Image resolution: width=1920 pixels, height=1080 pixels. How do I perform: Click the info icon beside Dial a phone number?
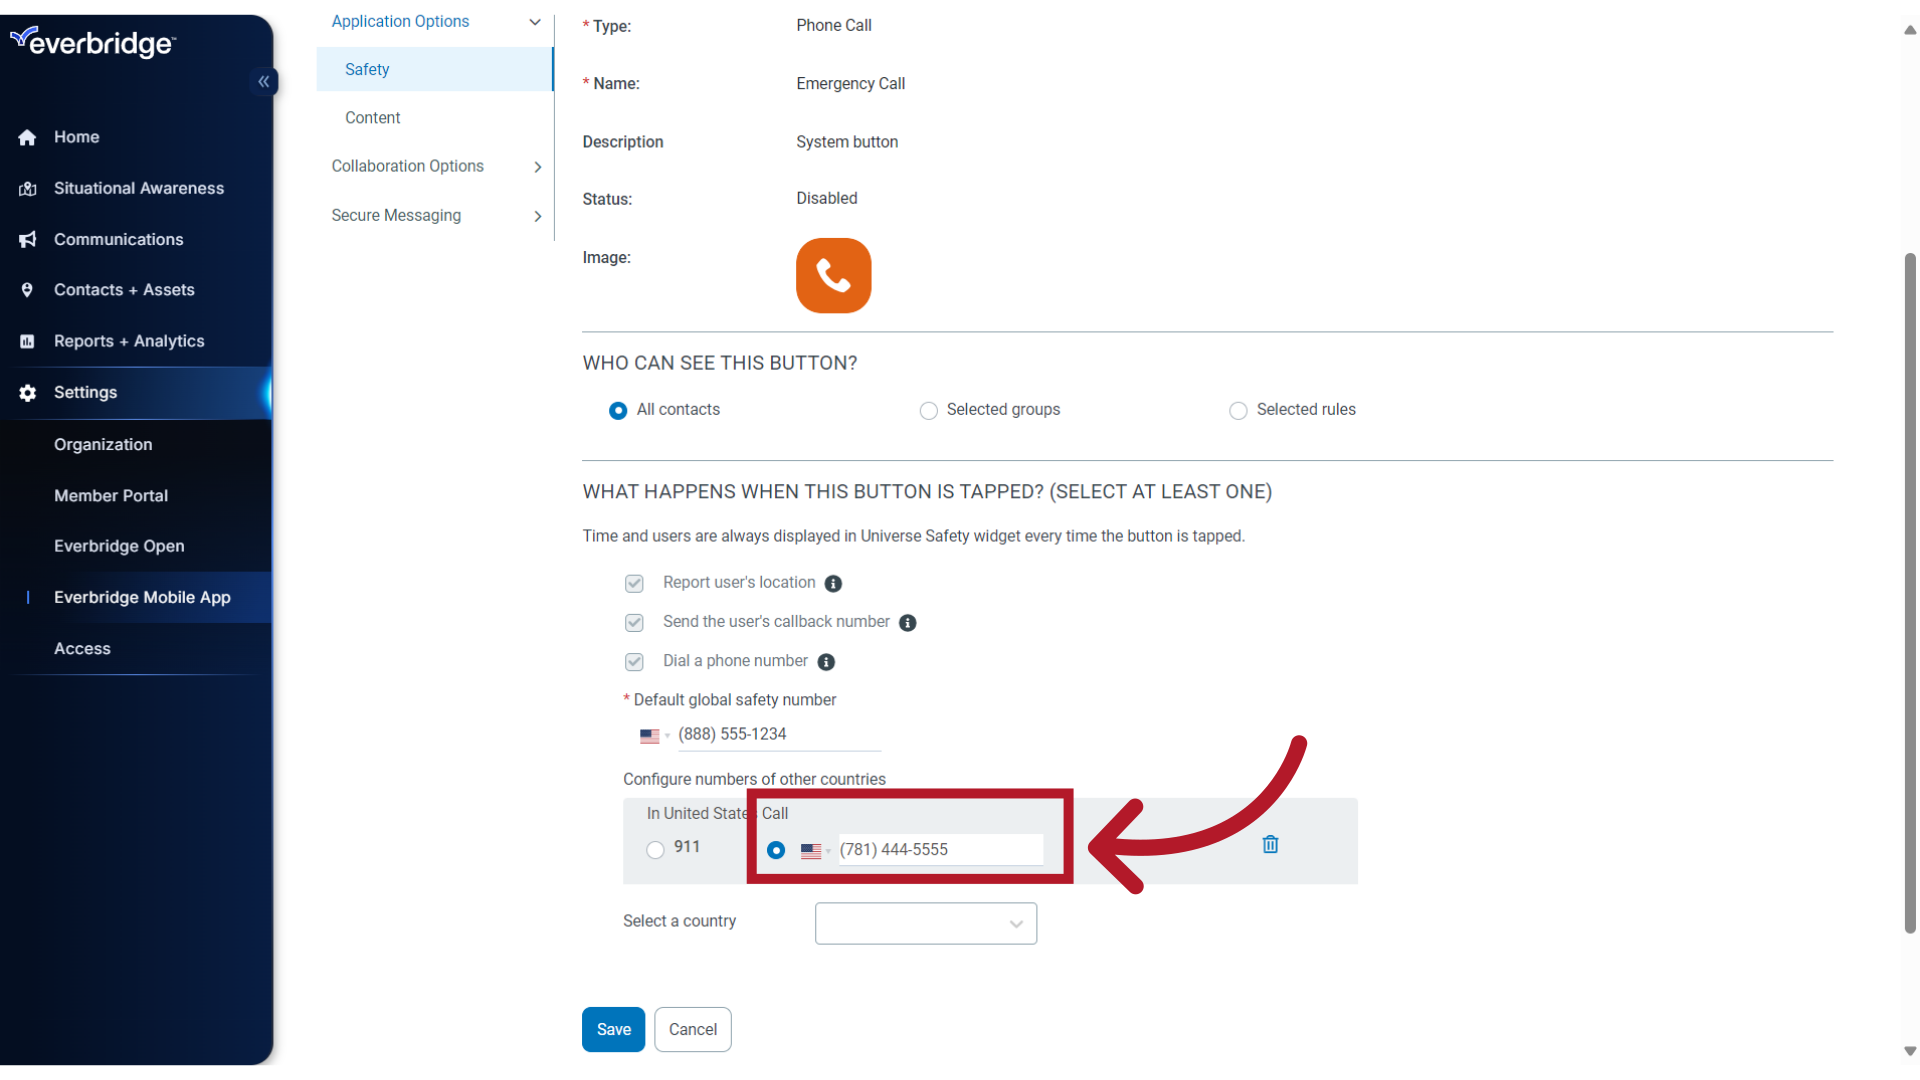(x=826, y=661)
